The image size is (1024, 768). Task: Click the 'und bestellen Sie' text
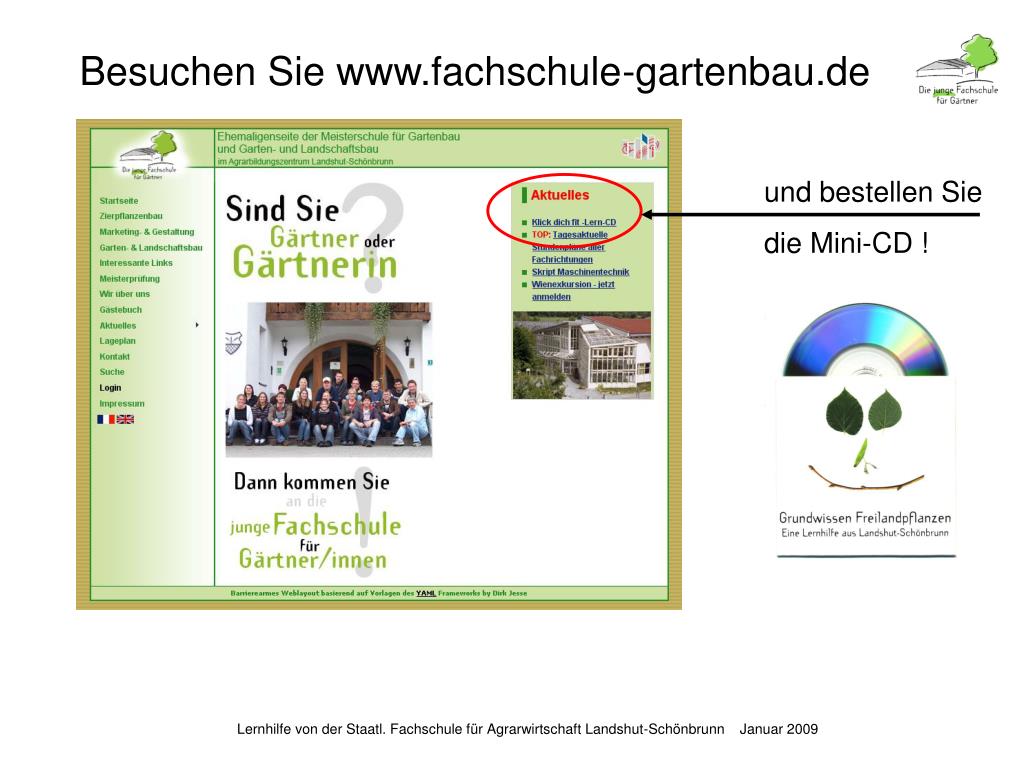(x=872, y=192)
